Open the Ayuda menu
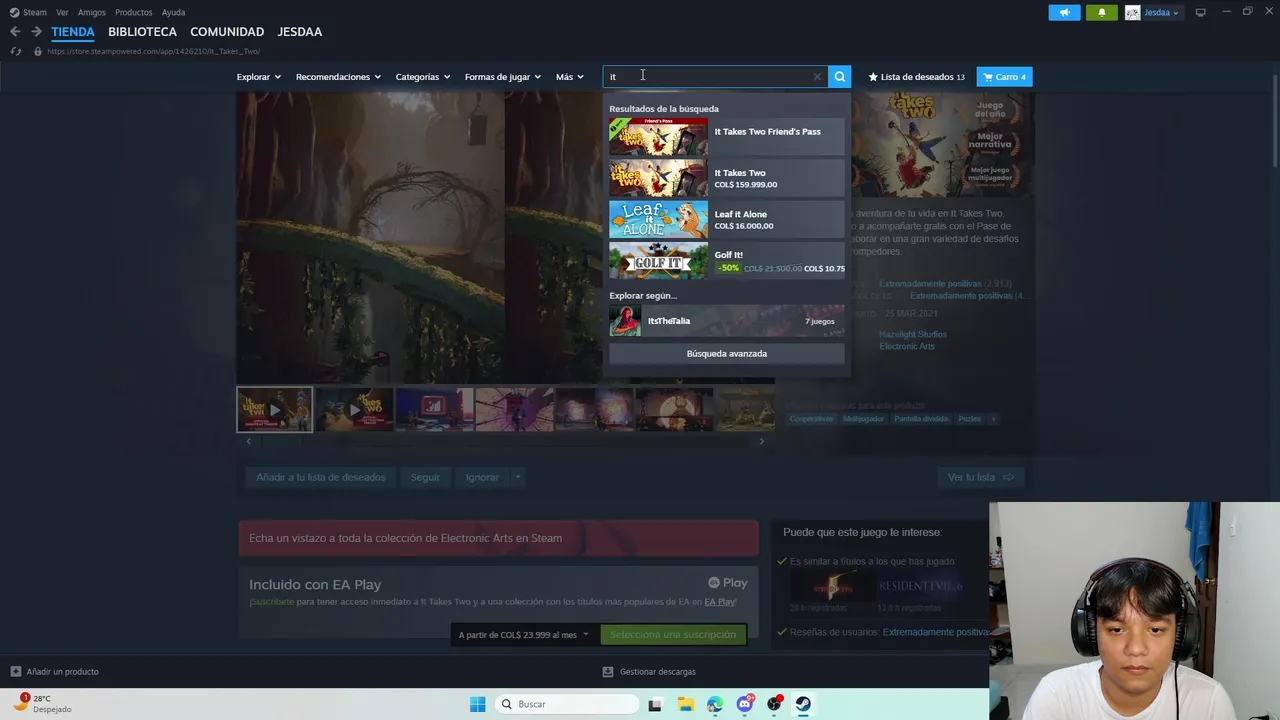The image size is (1280, 720). (x=173, y=12)
